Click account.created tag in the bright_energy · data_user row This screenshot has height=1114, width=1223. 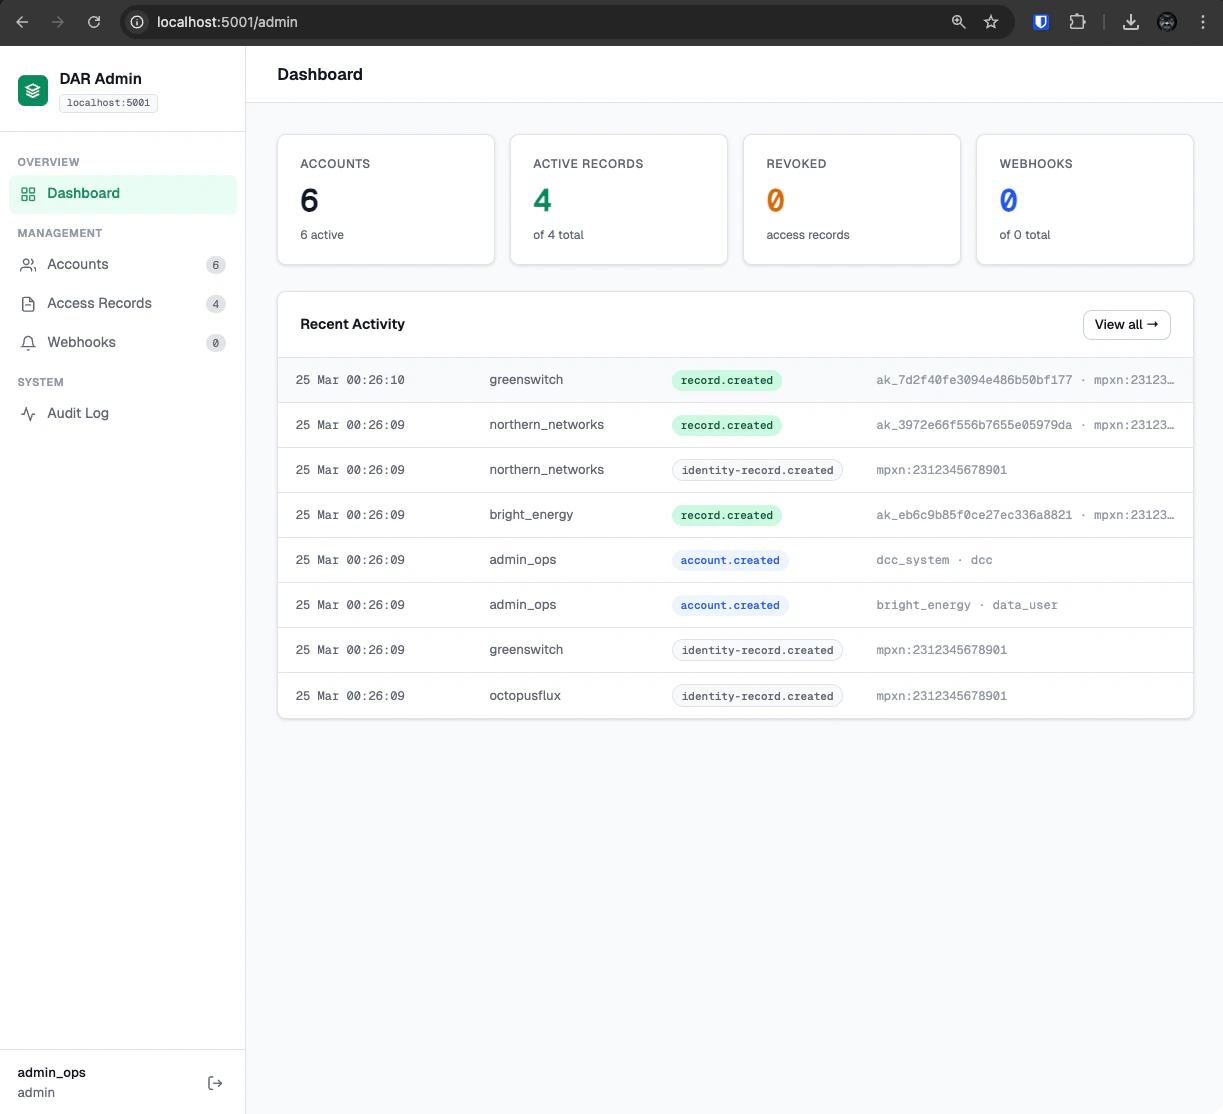pos(730,606)
